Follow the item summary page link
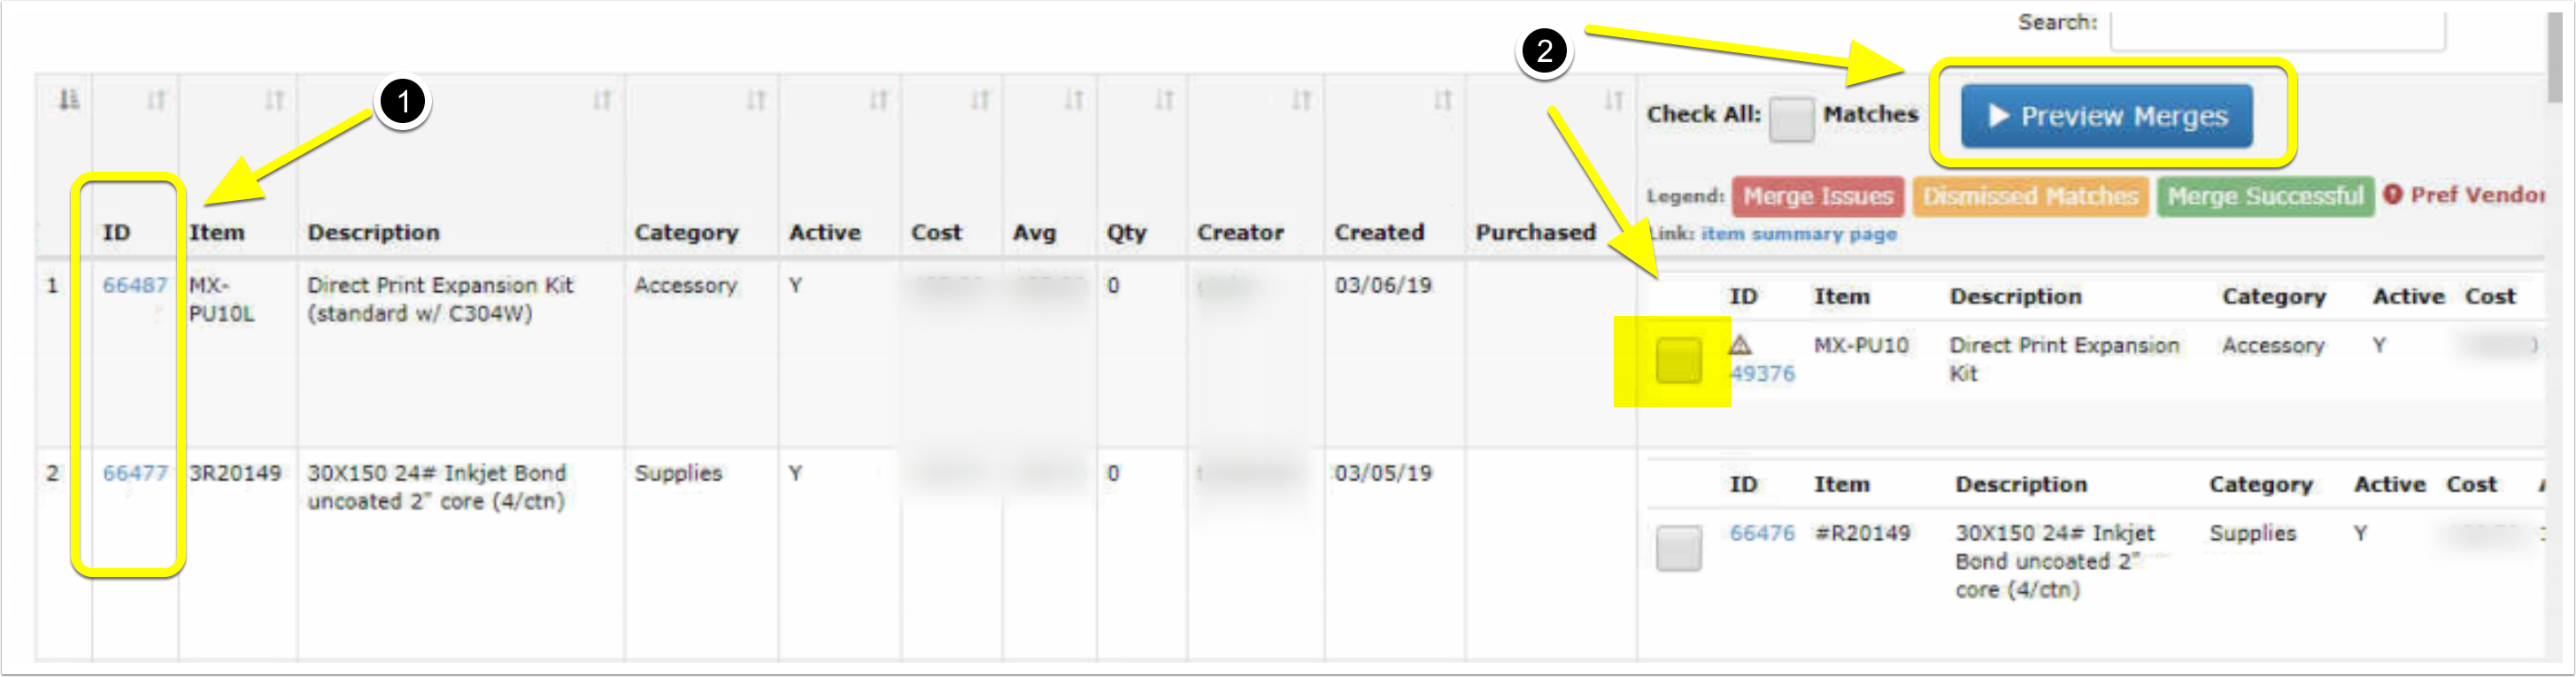 [x=1798, y=234]
